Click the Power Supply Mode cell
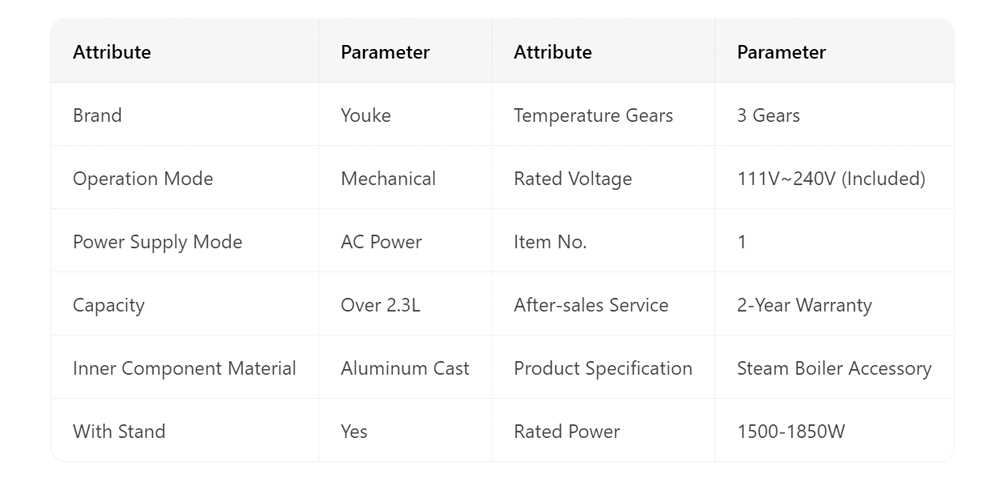This screenshot has width=1000, height=500. coord(157,242)
